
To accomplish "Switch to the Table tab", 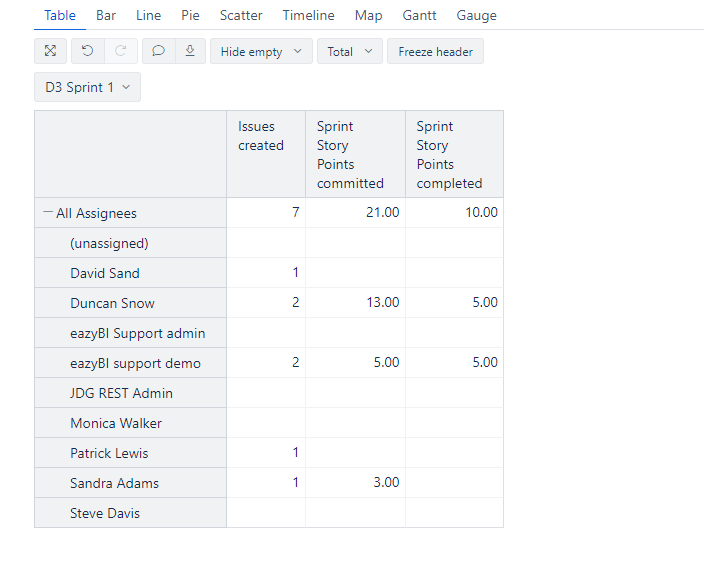I will [60, 15].
